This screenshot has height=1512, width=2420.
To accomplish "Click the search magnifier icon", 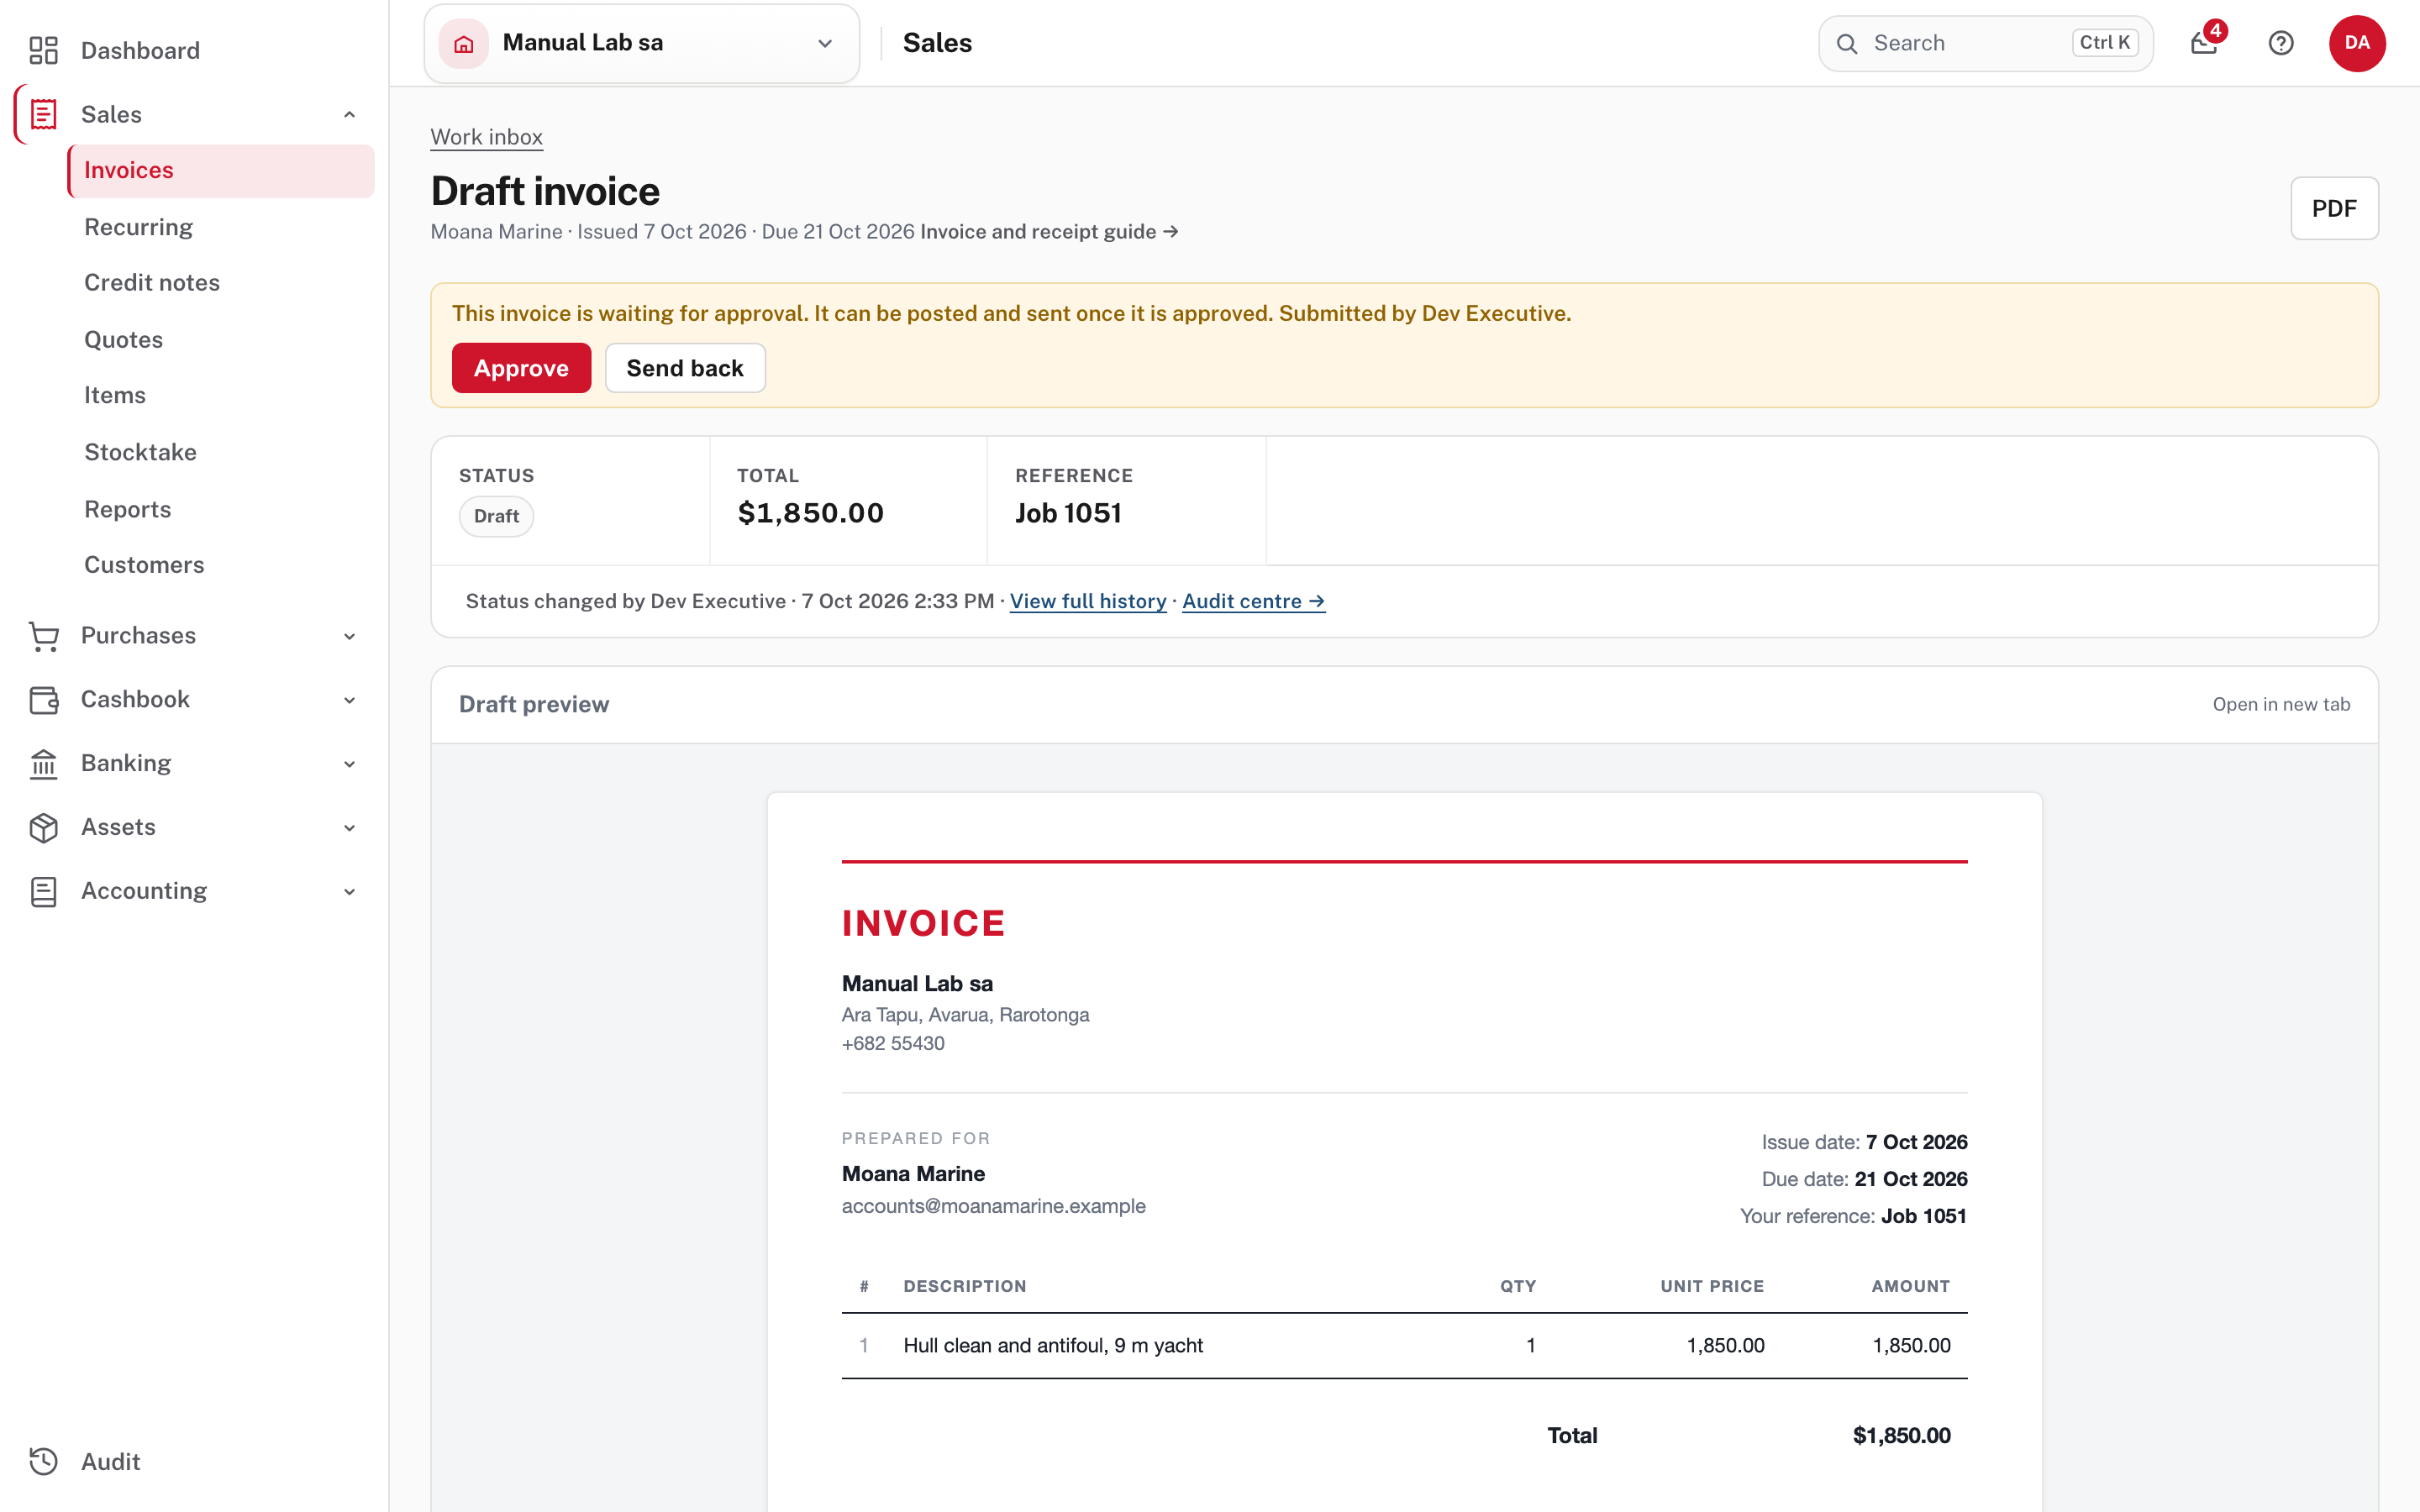I will (x=1847, y=44).
